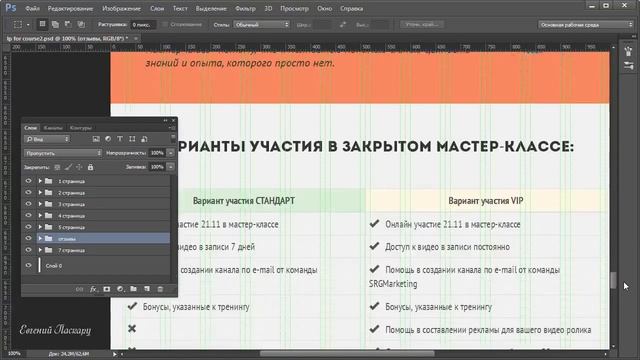
Task: Click the delete layer trash icon
Action: [160, 289]
